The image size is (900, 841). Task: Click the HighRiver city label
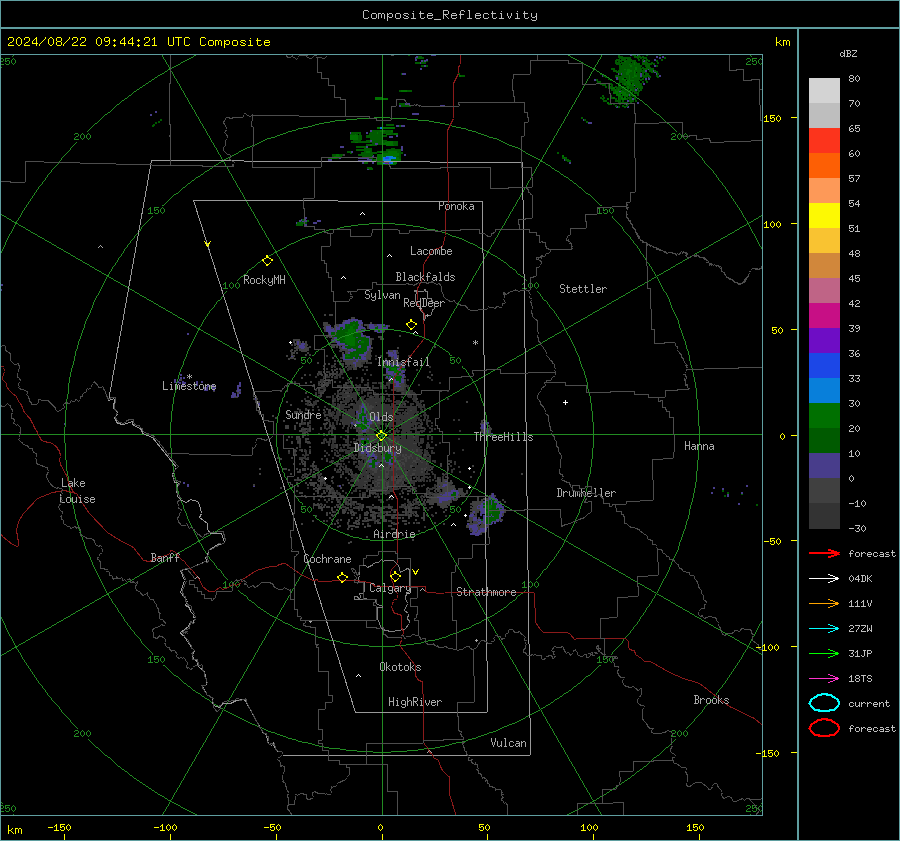(415, 702)
